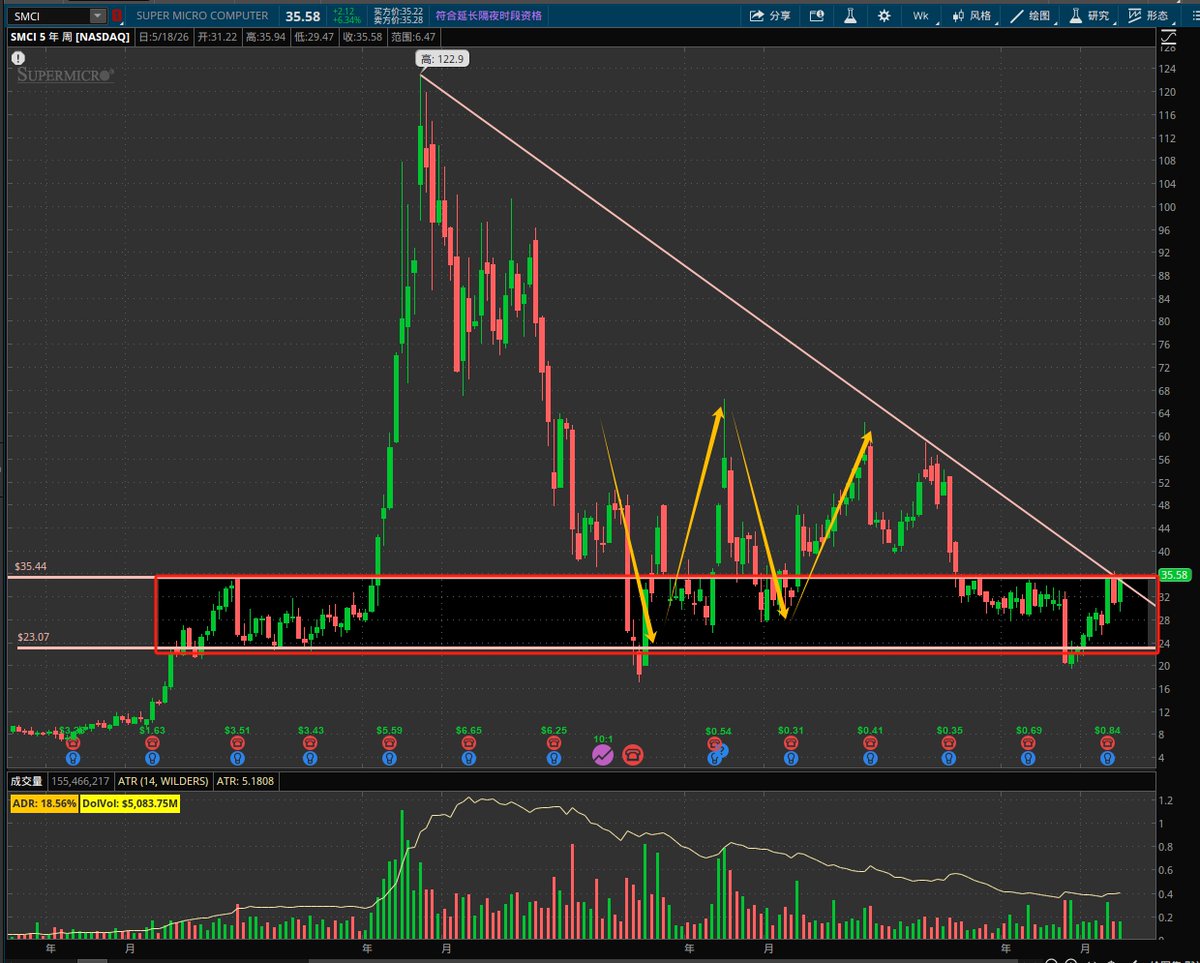Click the phone icon under $6.65 earnings

(x=468, y=744)
